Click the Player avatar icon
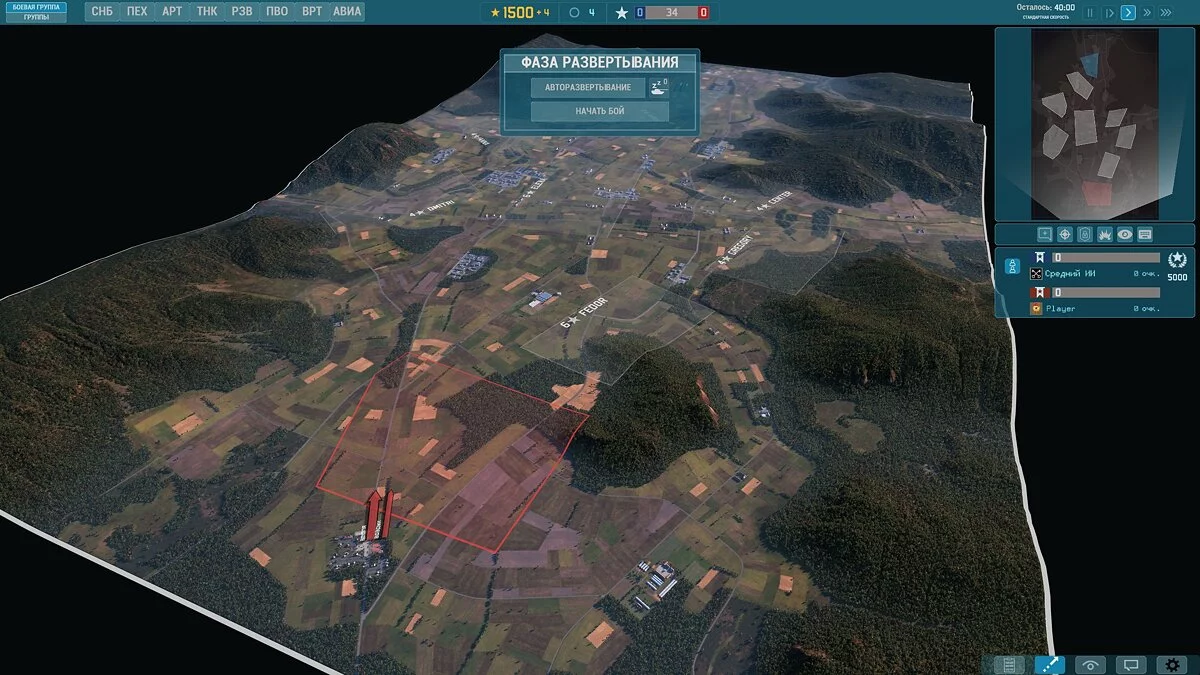Screen dimensions: 1200x675 1036,309
